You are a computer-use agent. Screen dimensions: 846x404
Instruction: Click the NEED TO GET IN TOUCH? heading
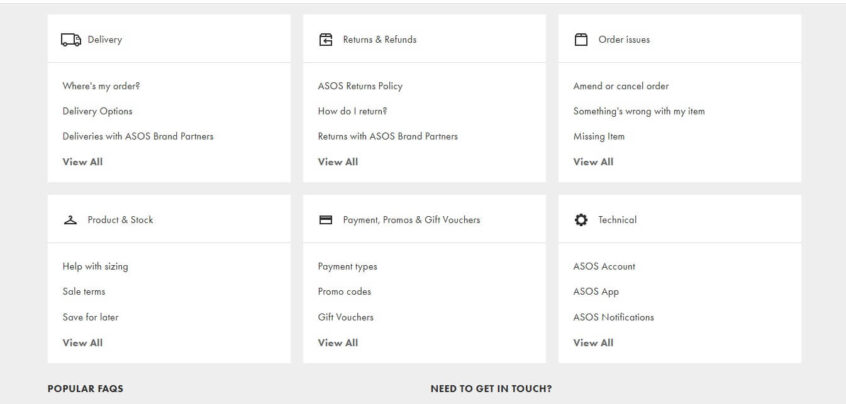pyautogui.click(x=491, y=388)
